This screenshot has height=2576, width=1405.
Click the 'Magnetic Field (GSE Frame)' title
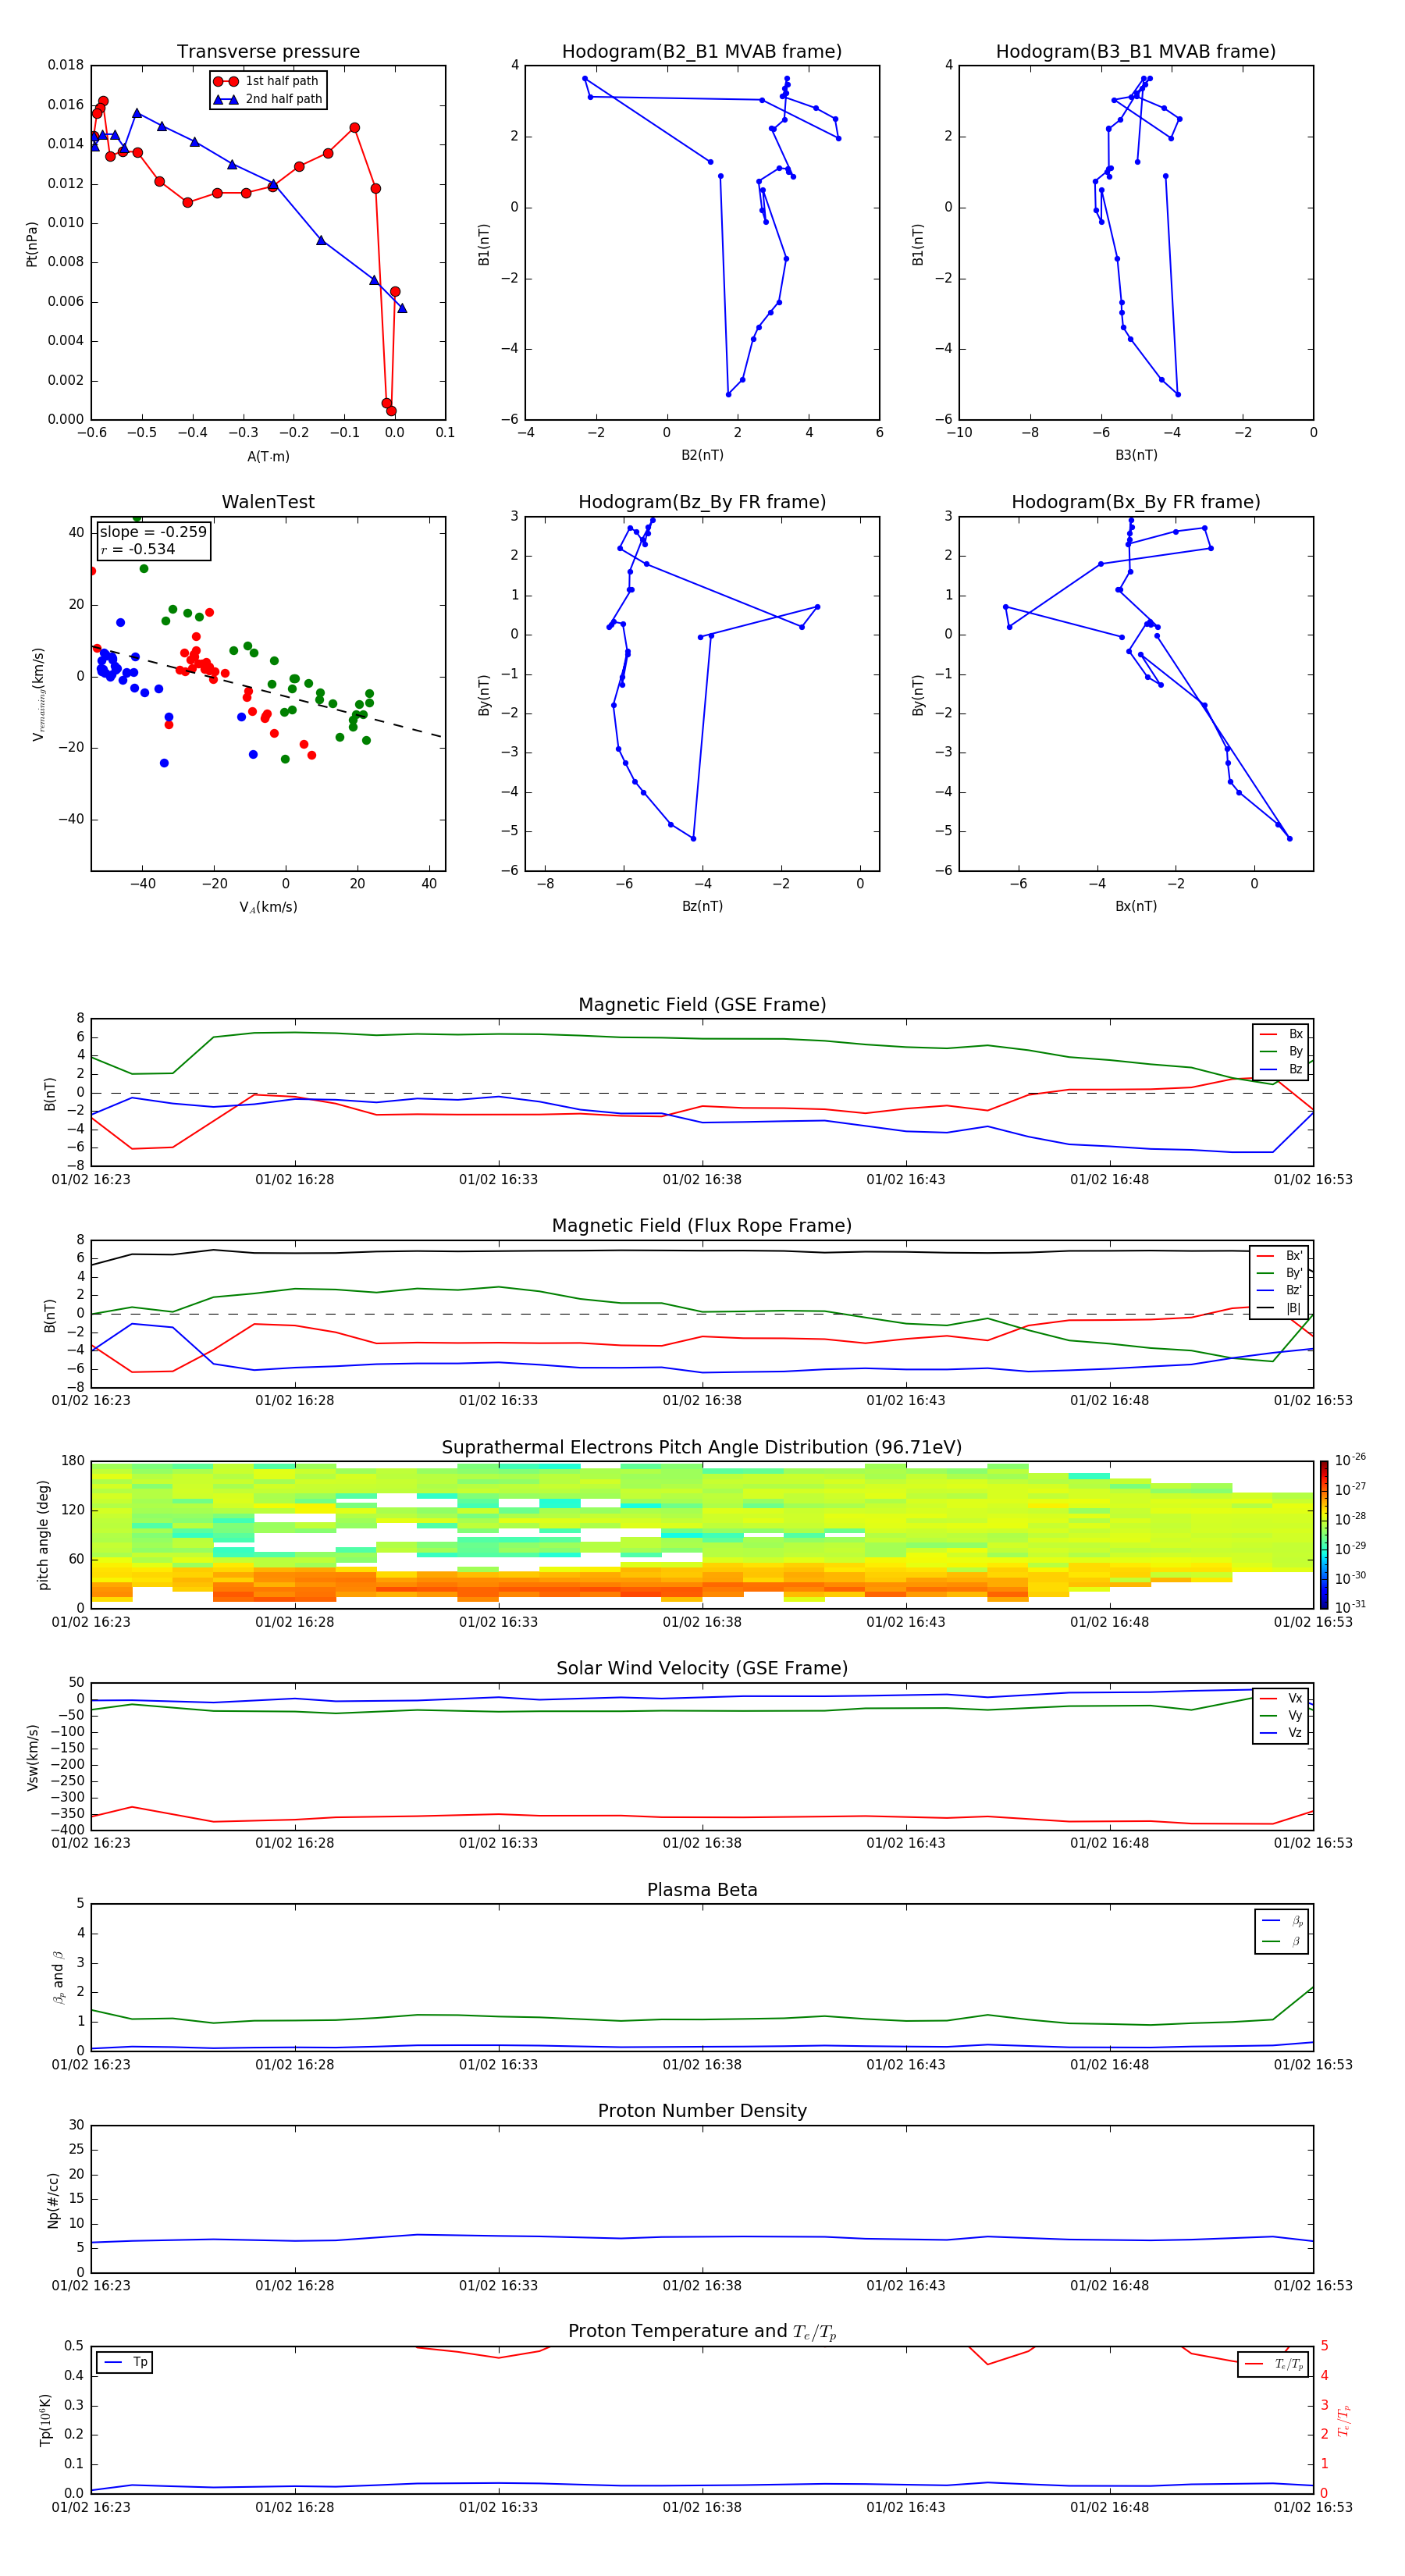click(702, 1005)
